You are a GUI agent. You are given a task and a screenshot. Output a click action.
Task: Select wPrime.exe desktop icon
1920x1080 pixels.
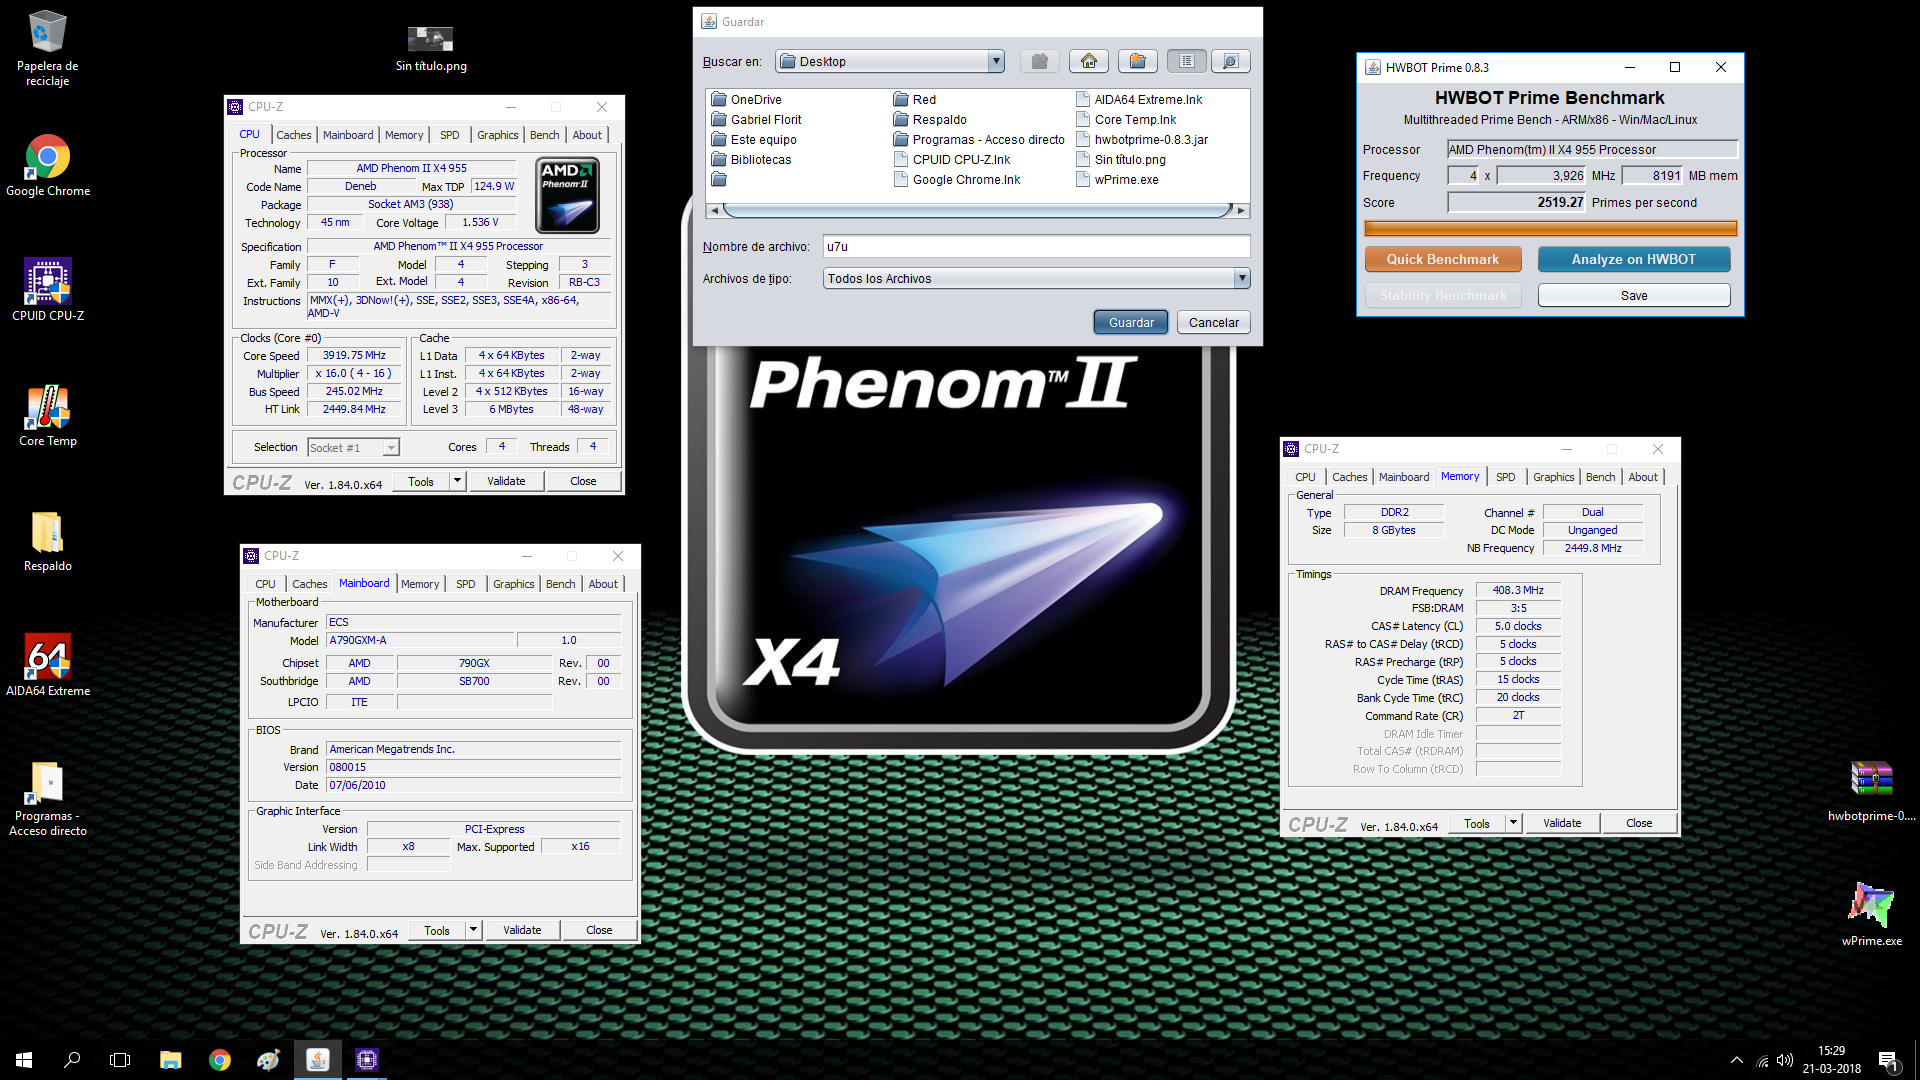pos(1871,914)
